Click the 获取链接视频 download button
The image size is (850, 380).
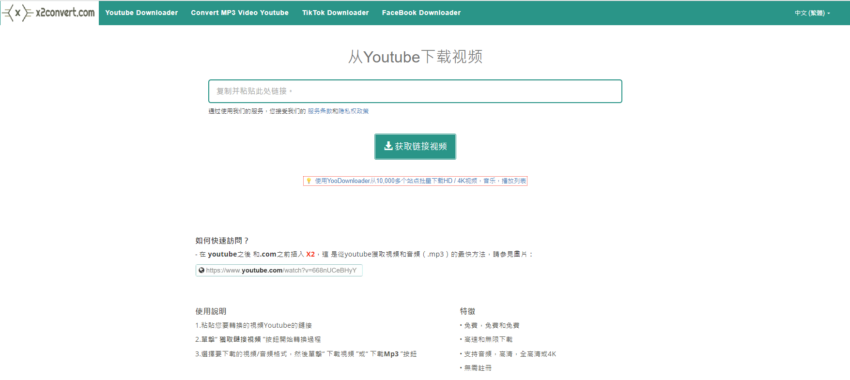point(415,146)
